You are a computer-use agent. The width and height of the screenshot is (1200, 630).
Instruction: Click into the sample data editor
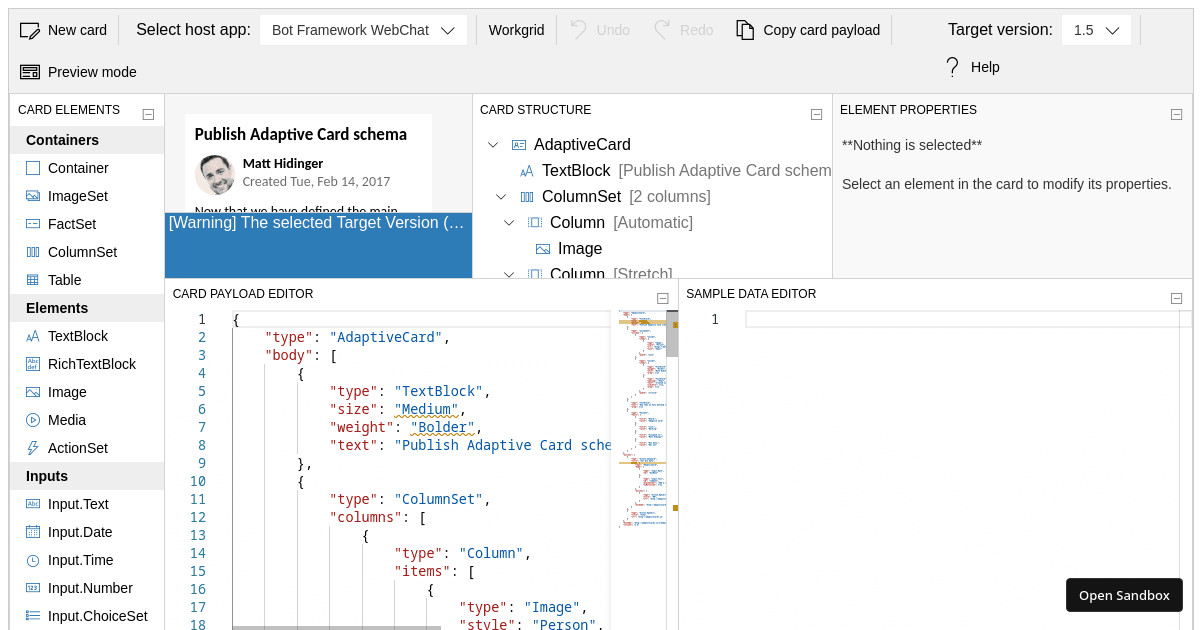click(962, 319)
